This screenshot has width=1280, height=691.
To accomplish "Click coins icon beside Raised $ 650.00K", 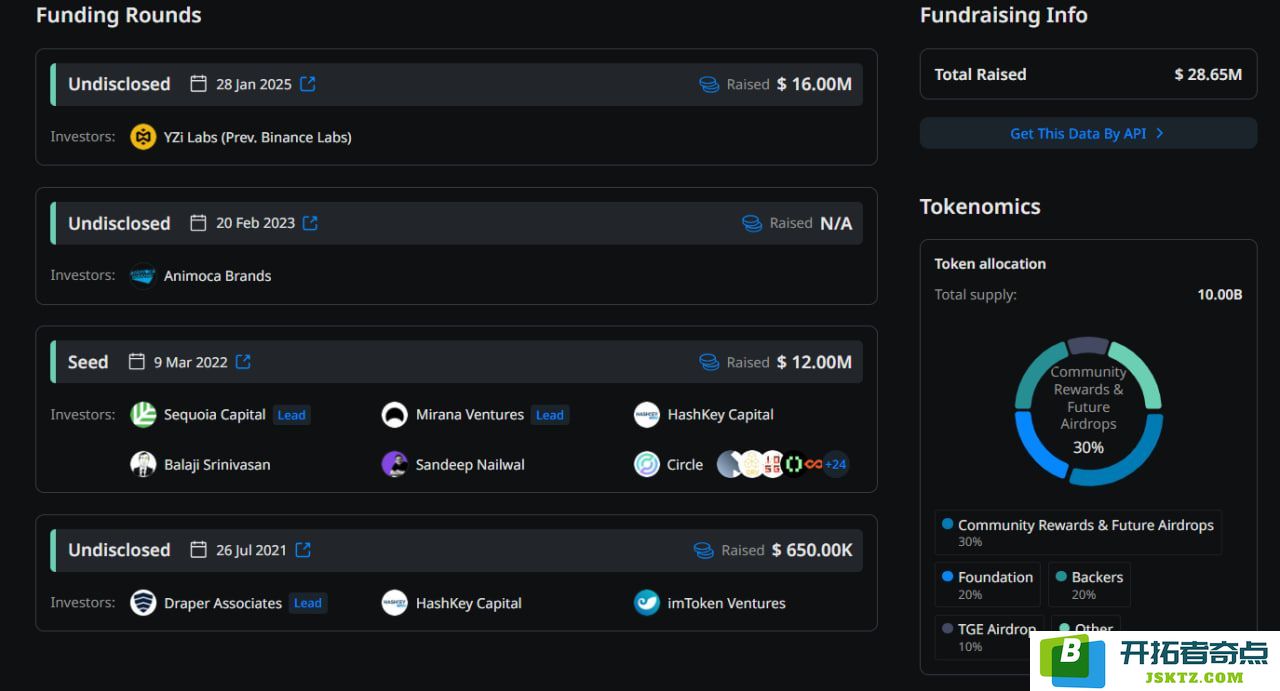I will click(x=704, y=550).
